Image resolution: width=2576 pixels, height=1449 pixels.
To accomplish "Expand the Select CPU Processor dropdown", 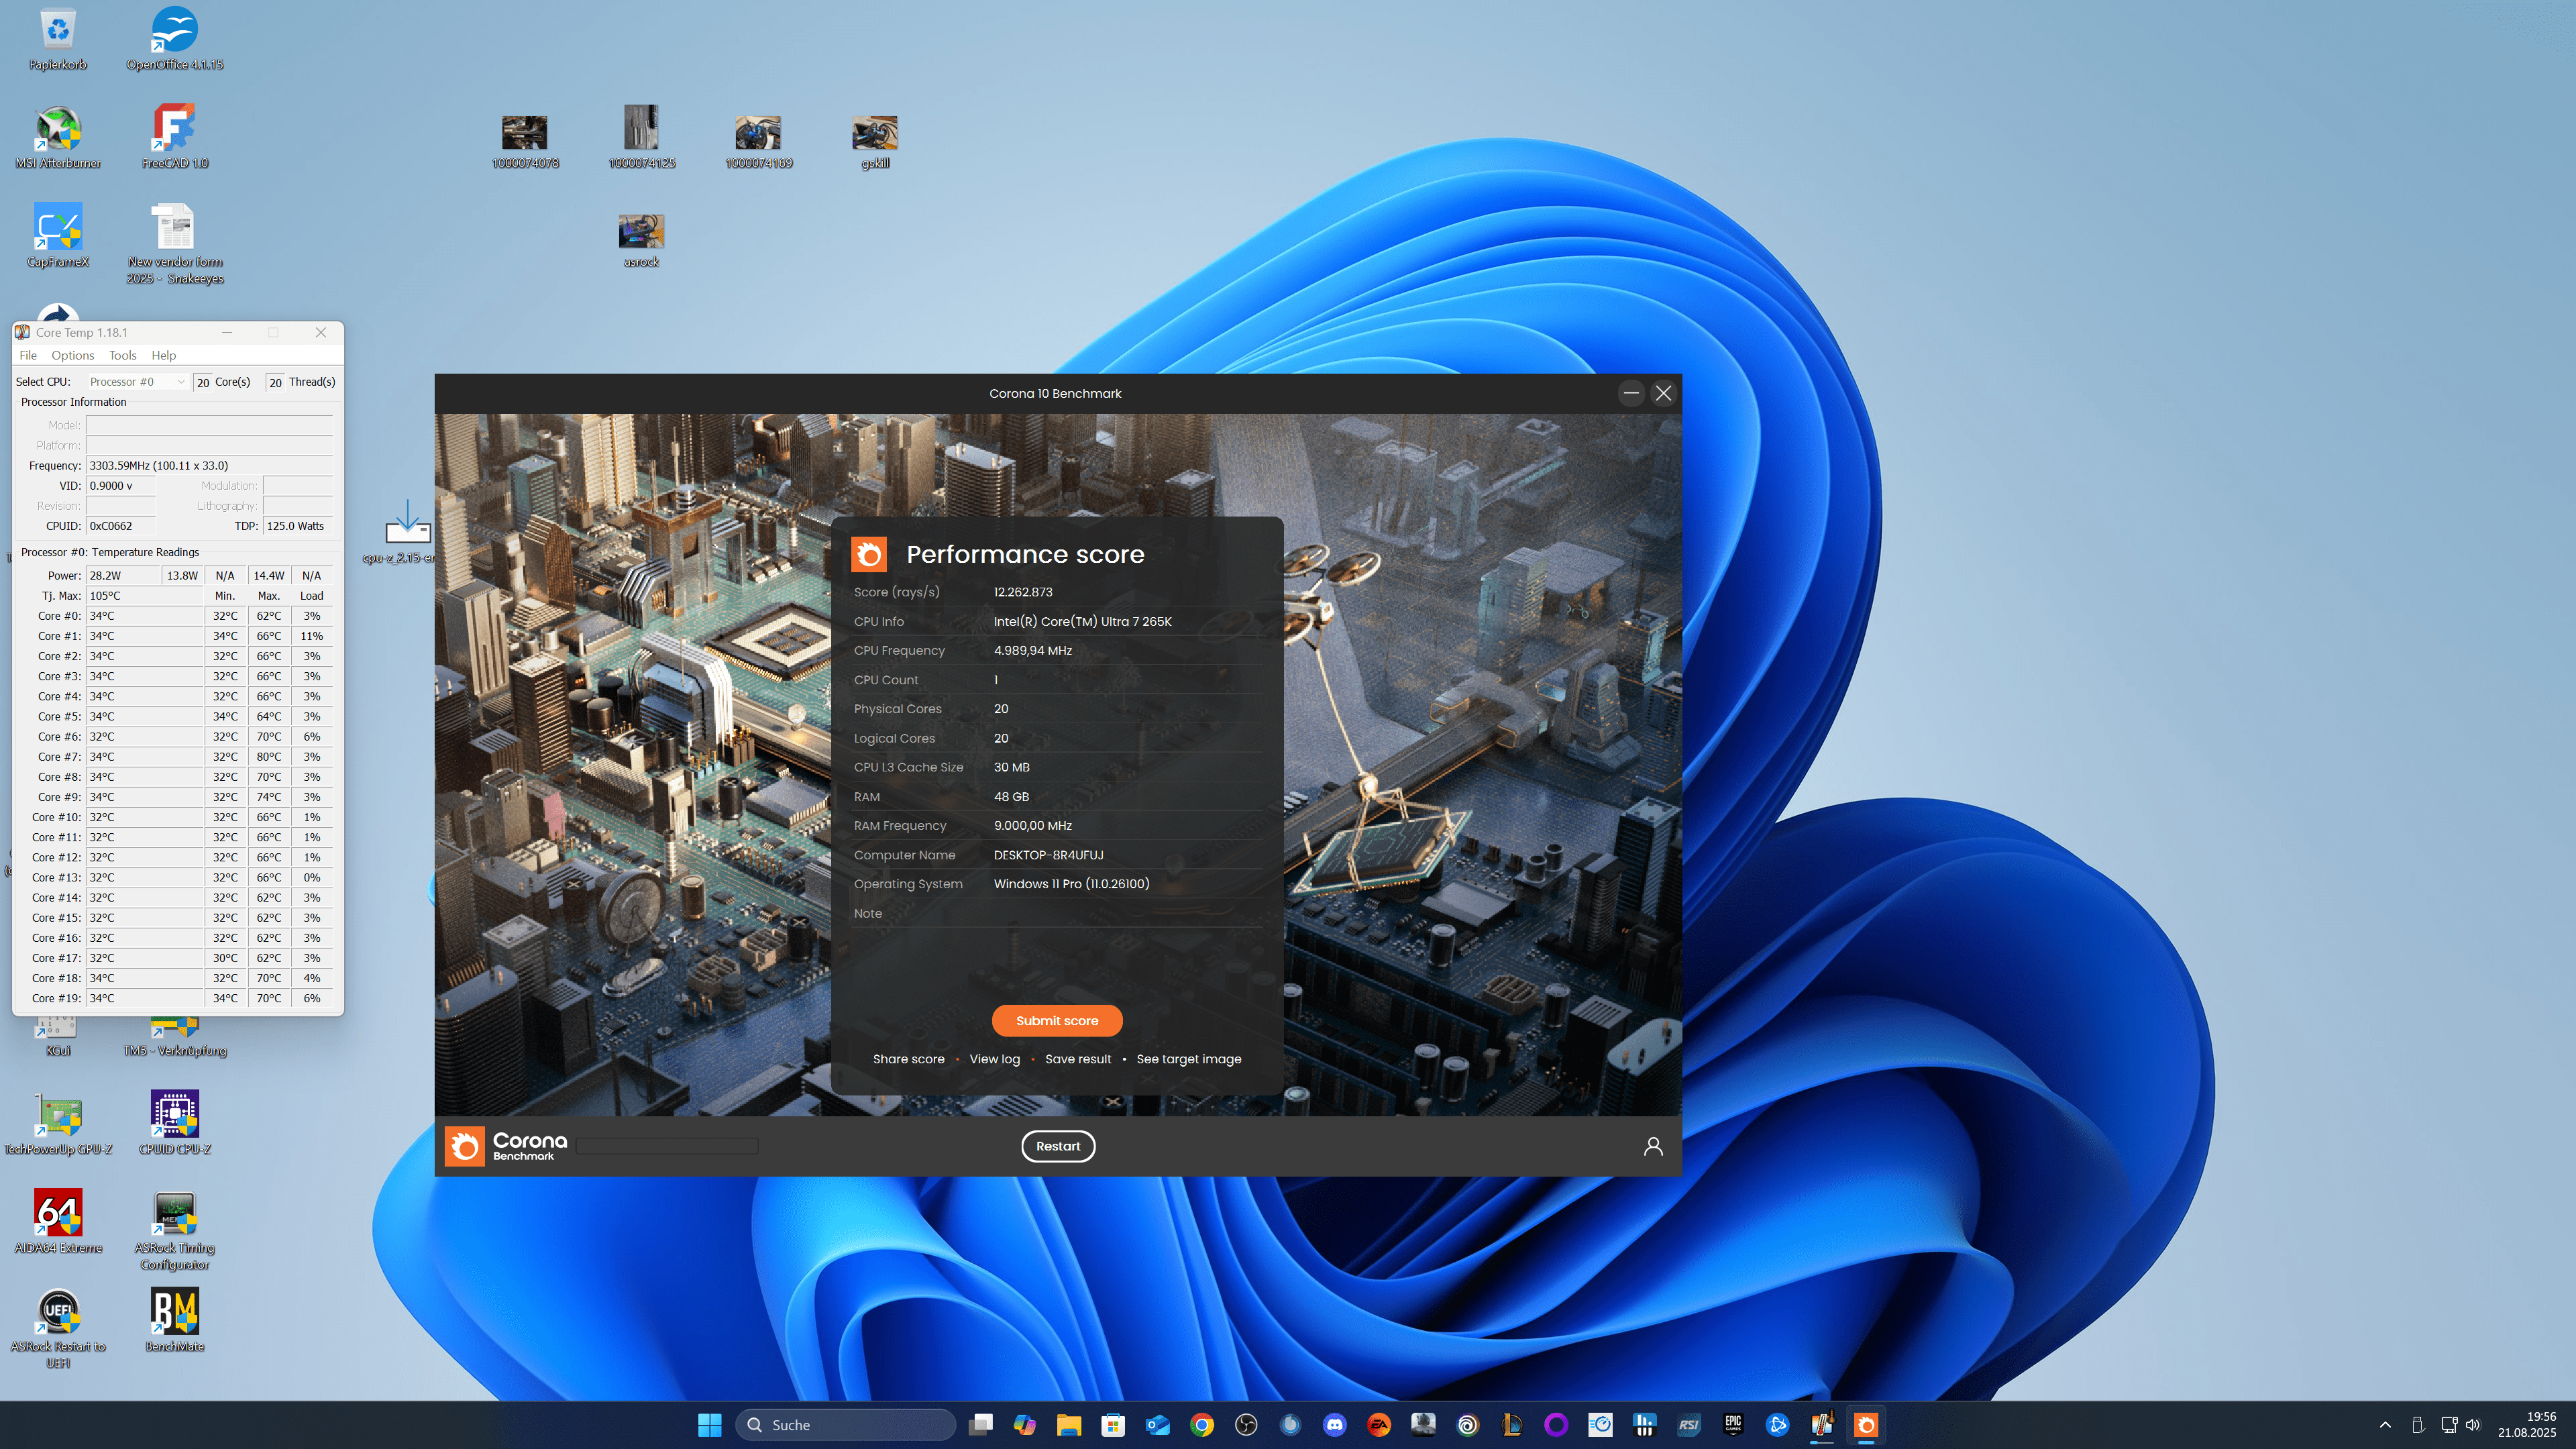I will pyautogui.click(x=137, y=382).
